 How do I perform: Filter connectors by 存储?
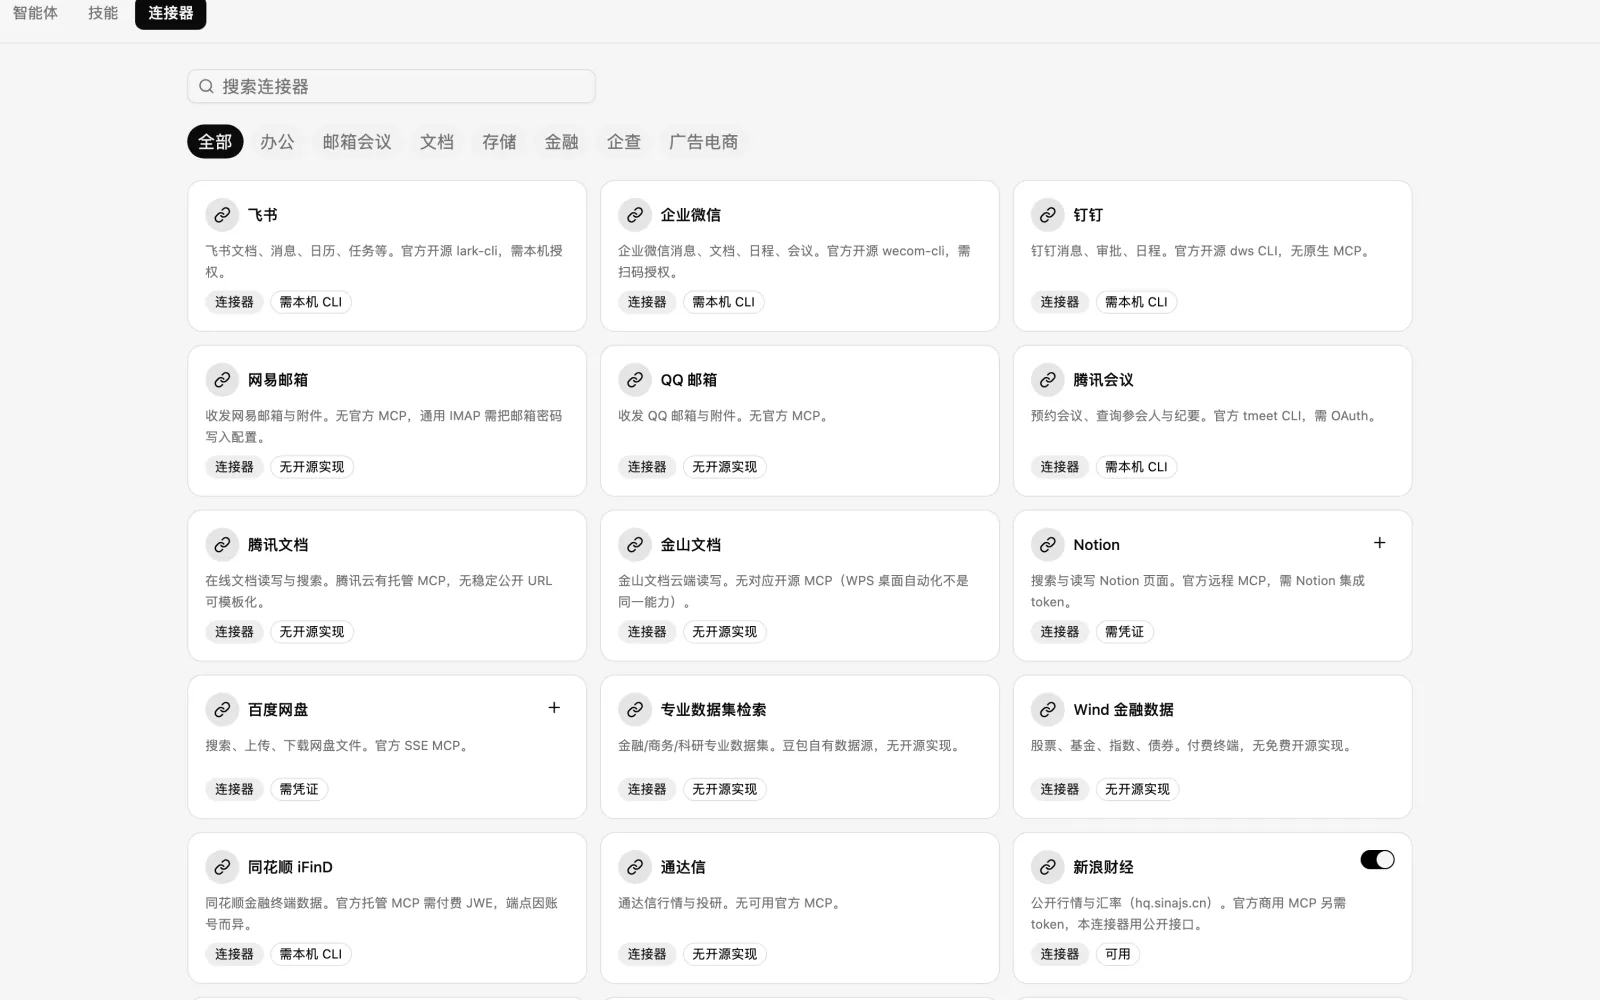point(499,142)
